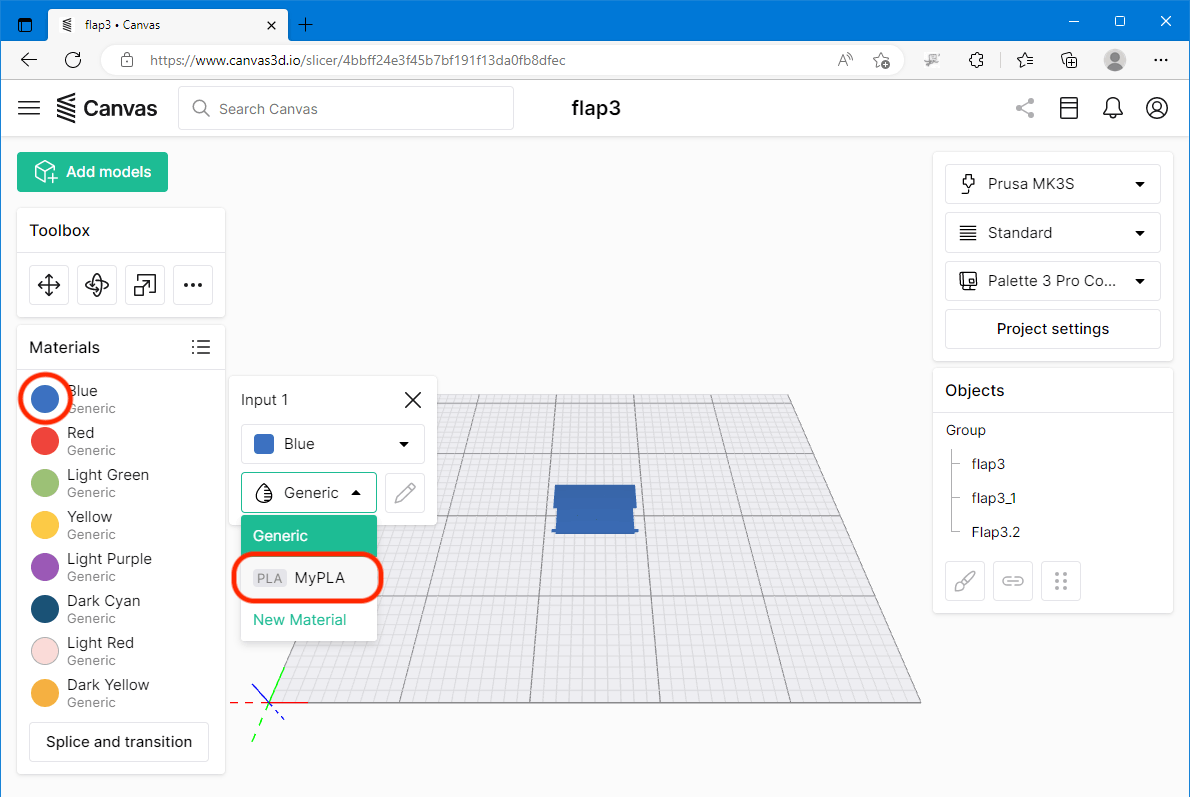
Task: Close the Input 1 popup
Action: tap(413, 400)
